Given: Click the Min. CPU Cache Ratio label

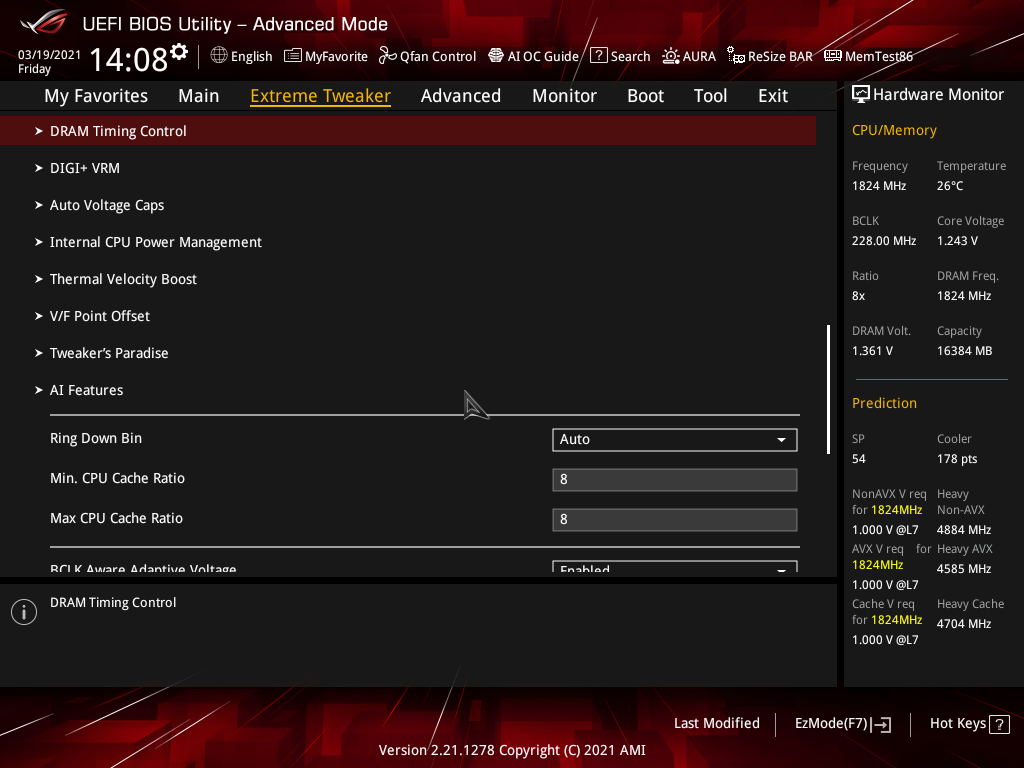Looking at the screenshot, I should [x=118, y=478].
